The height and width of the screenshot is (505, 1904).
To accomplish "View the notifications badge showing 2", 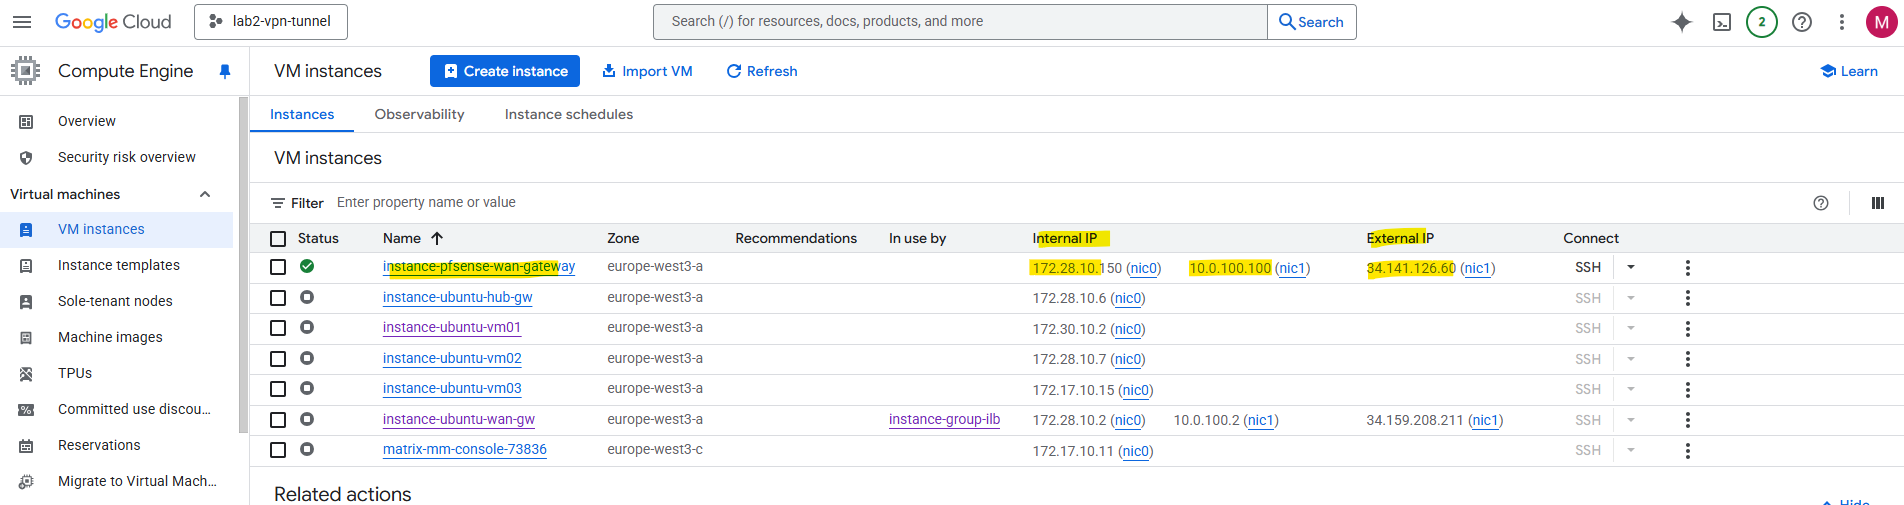I will pos(1762,22).
